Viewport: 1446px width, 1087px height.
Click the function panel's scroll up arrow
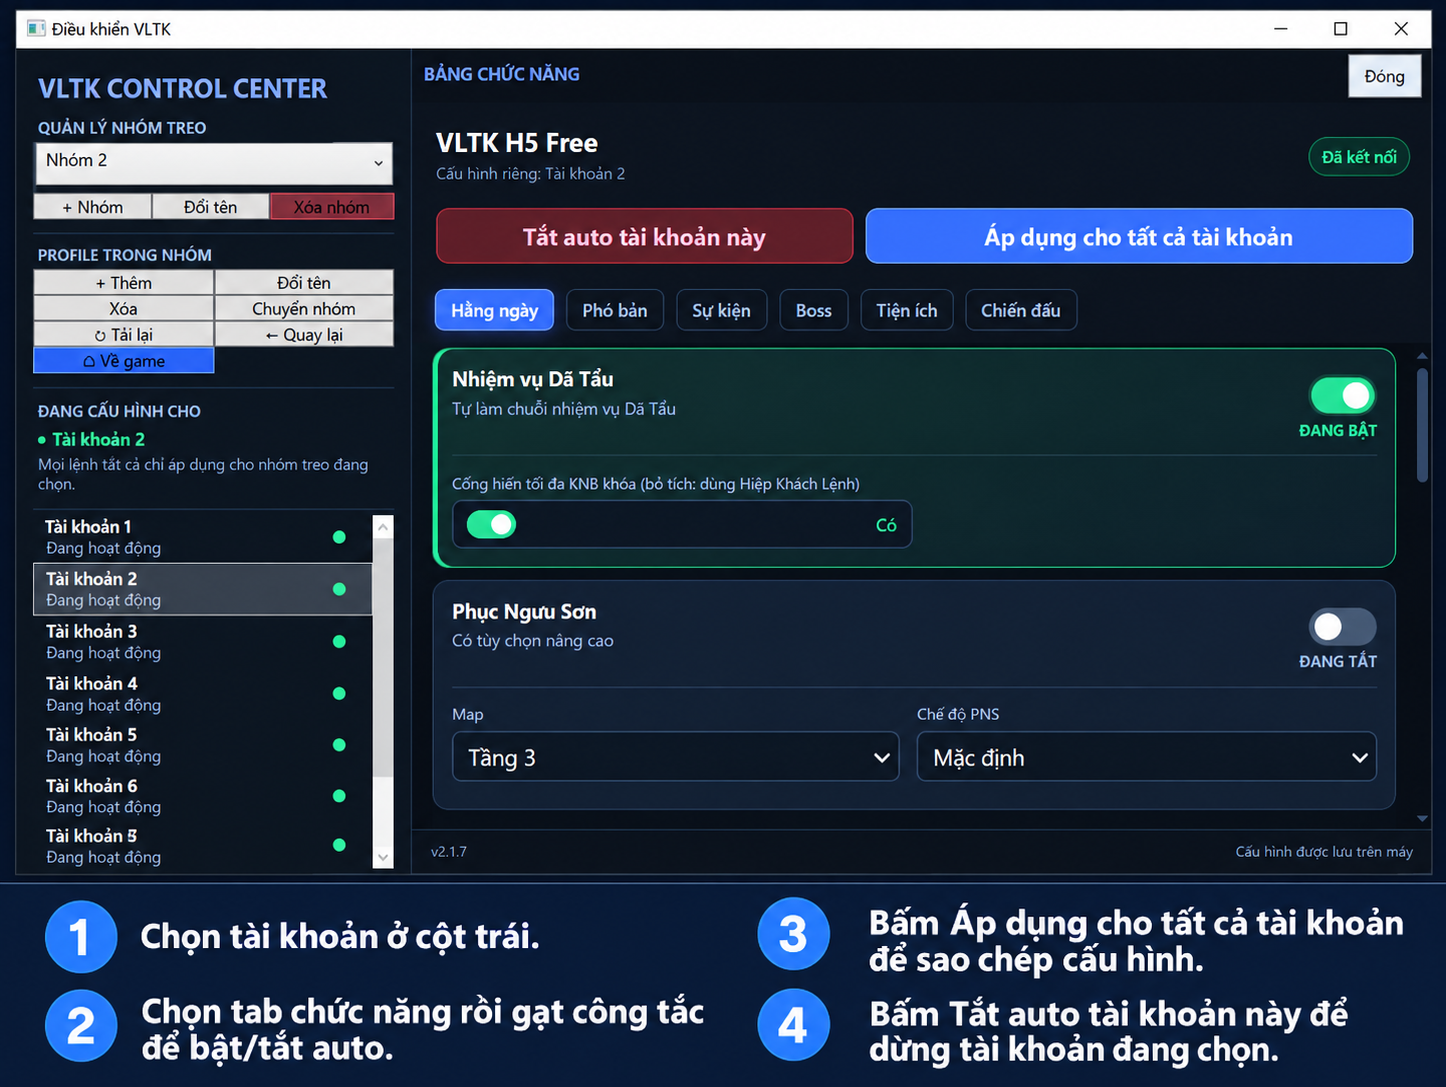pyautogui.click(x=1422, y=356)
